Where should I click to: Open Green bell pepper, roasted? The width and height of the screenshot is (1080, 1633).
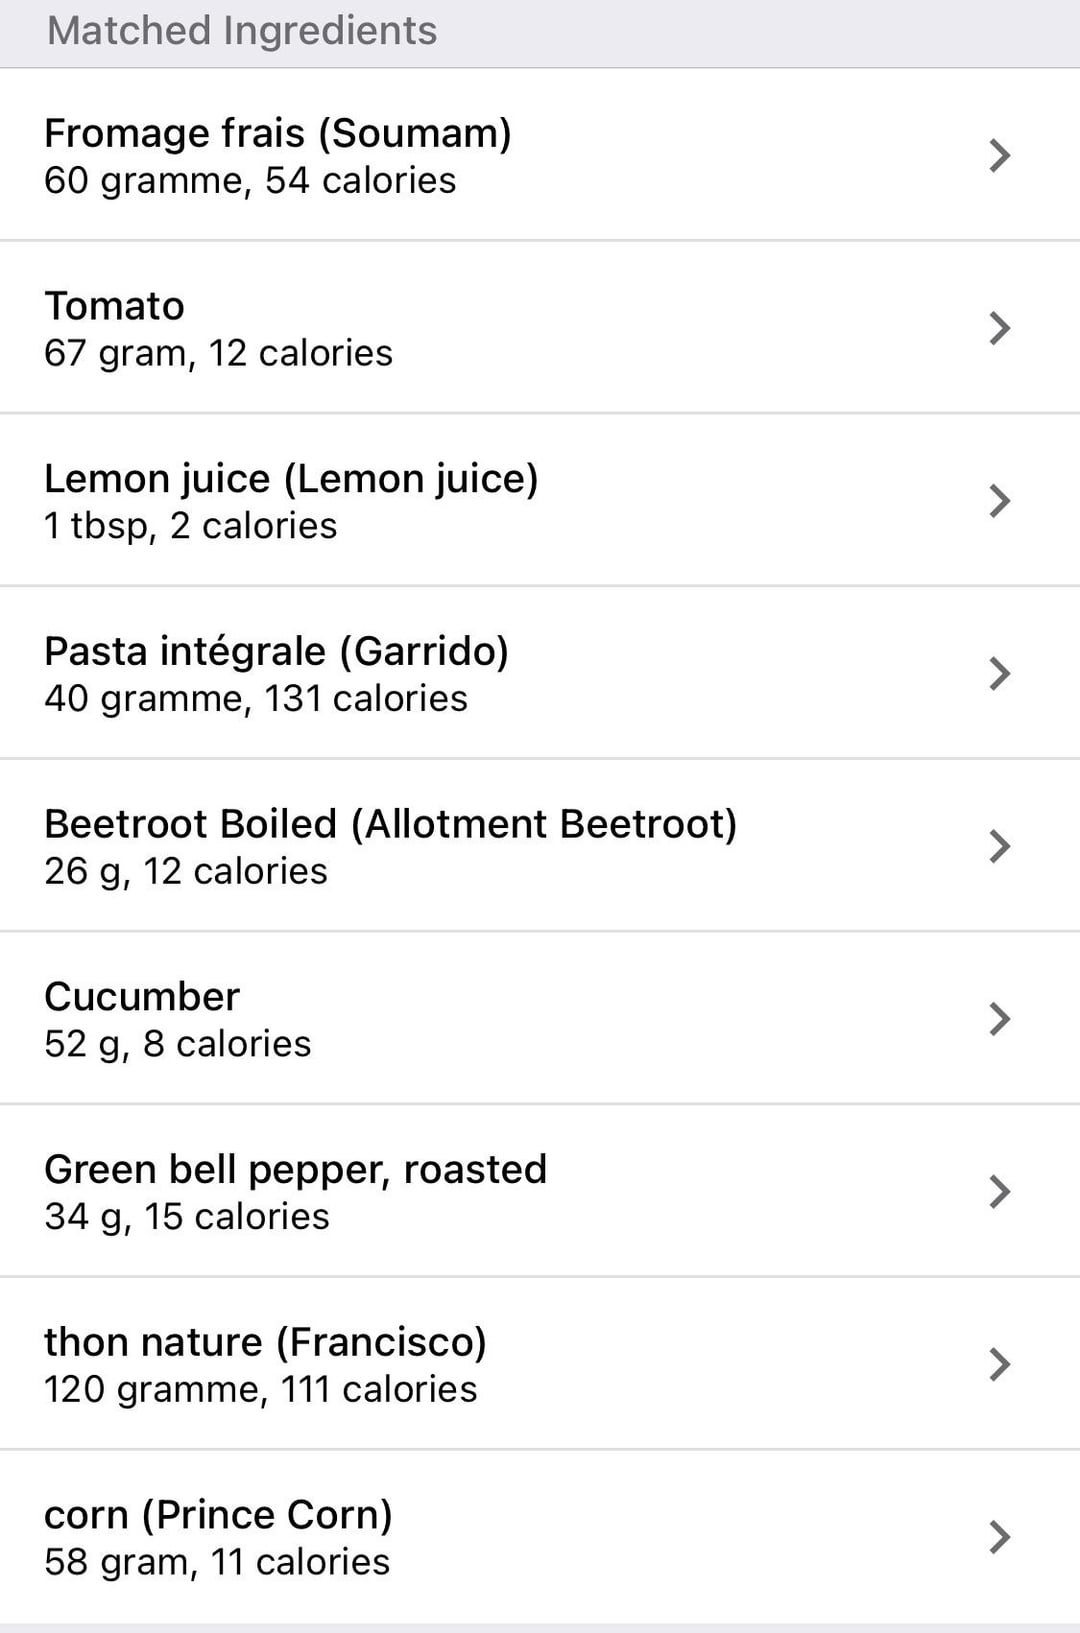pyautogui.click(x=295, y=1191)
